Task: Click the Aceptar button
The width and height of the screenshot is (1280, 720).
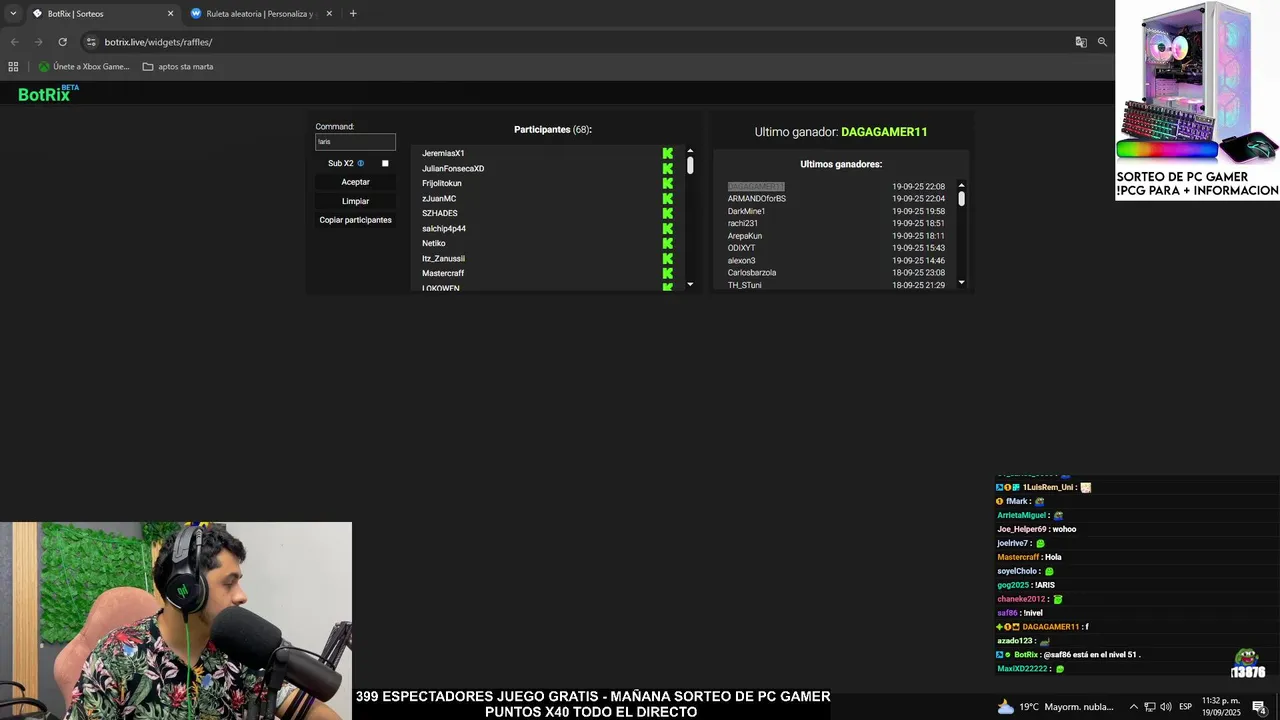Action: [355, 182]
